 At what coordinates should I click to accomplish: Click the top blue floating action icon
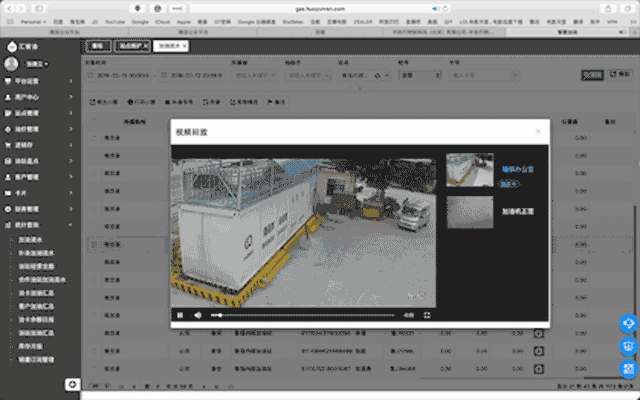click(x=629, y=324)
